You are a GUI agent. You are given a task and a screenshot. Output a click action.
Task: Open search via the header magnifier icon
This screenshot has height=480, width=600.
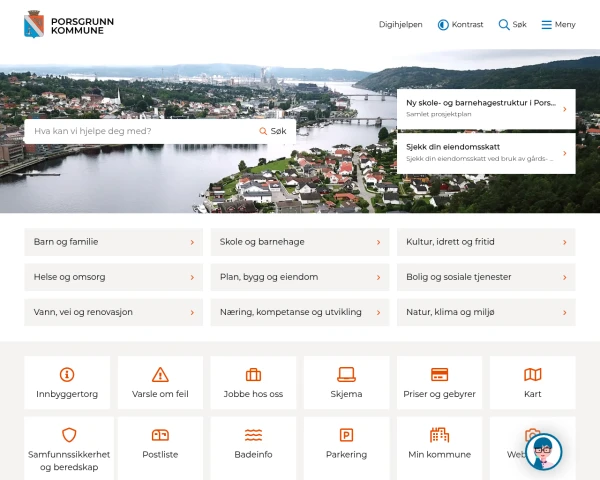[504, 25]
